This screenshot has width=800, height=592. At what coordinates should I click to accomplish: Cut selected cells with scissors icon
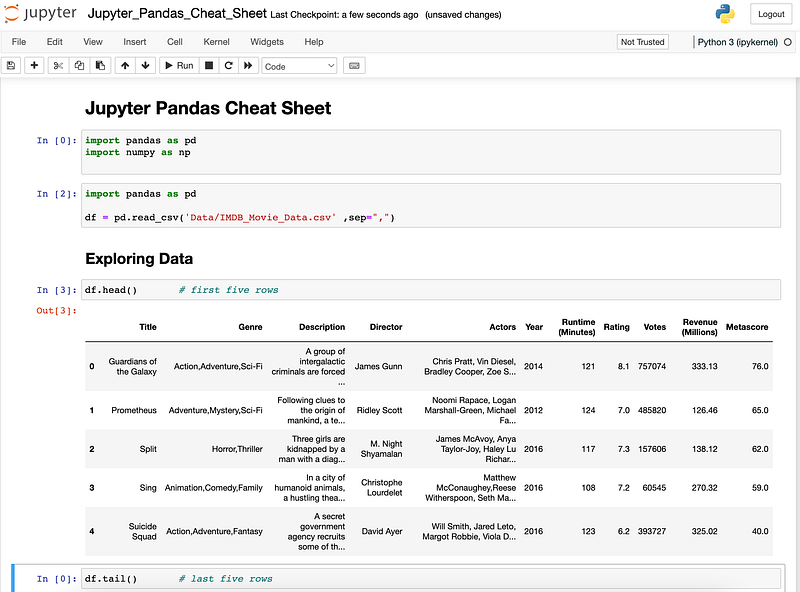pos(58,66)
